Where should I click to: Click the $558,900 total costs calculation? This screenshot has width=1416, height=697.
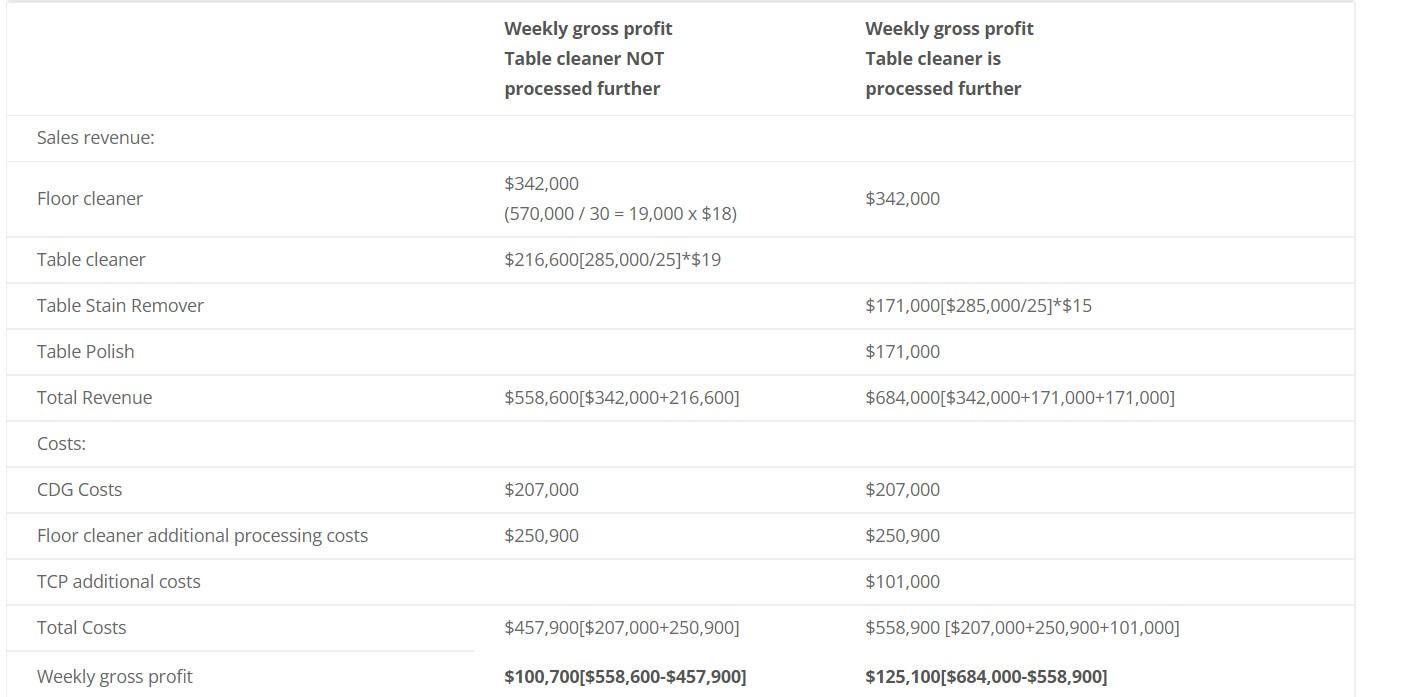coord(1023,628)
